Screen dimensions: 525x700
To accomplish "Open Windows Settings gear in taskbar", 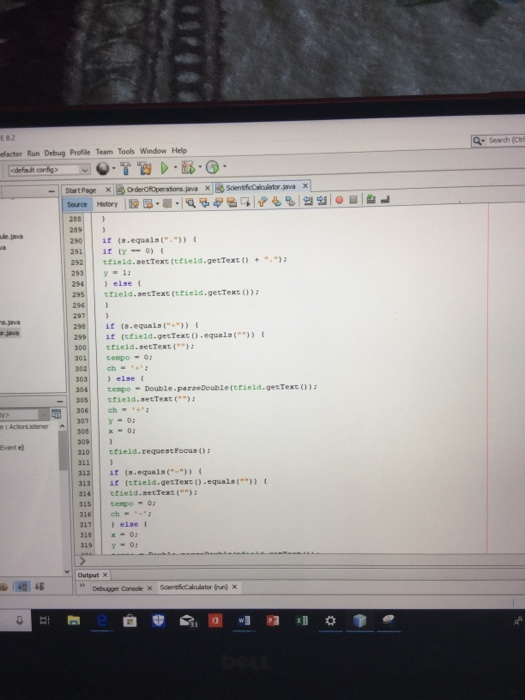I will tap(330, 621).
